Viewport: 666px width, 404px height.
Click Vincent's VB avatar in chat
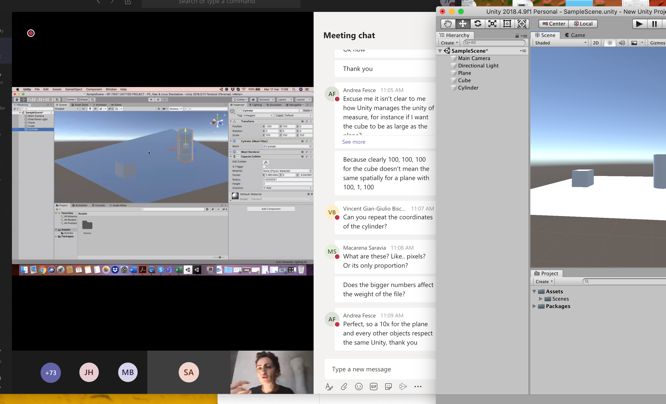point(332,212)
